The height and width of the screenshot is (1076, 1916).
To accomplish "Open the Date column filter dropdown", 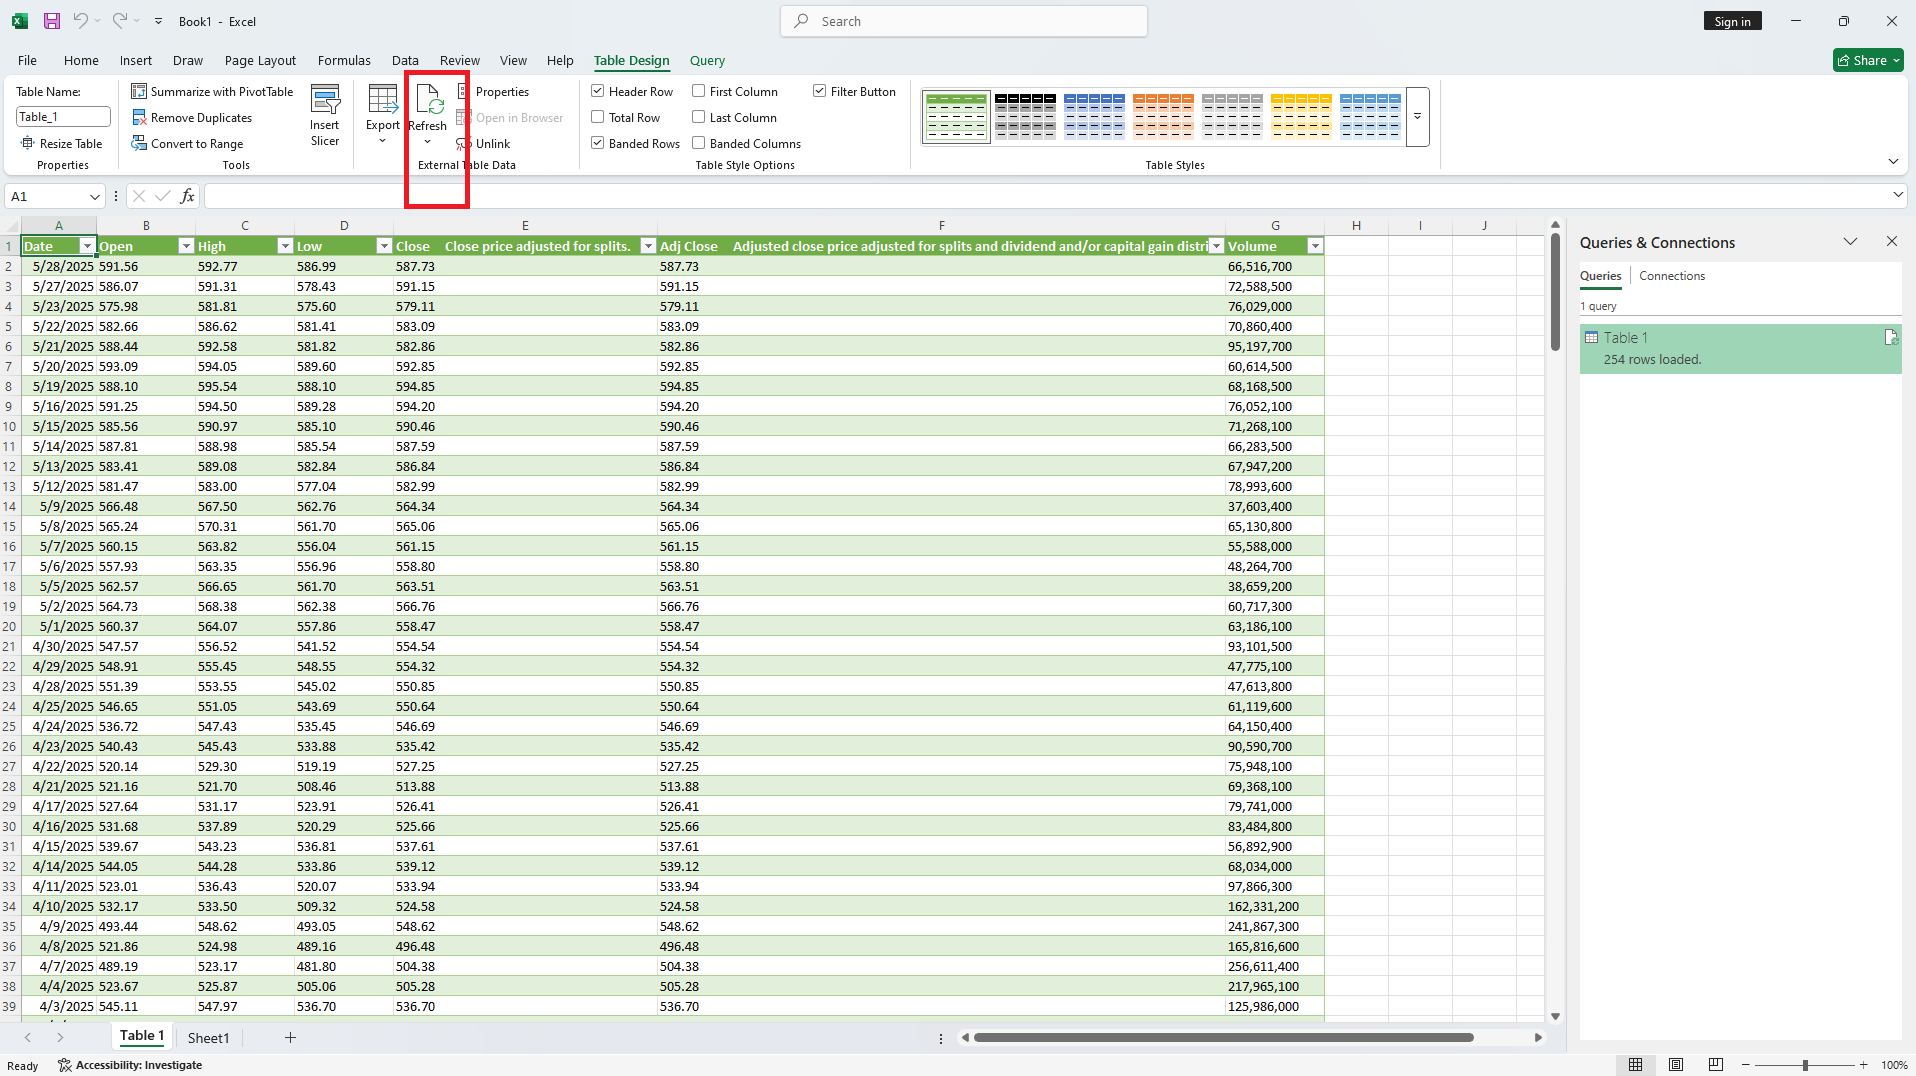I will [x=87, y=246].
